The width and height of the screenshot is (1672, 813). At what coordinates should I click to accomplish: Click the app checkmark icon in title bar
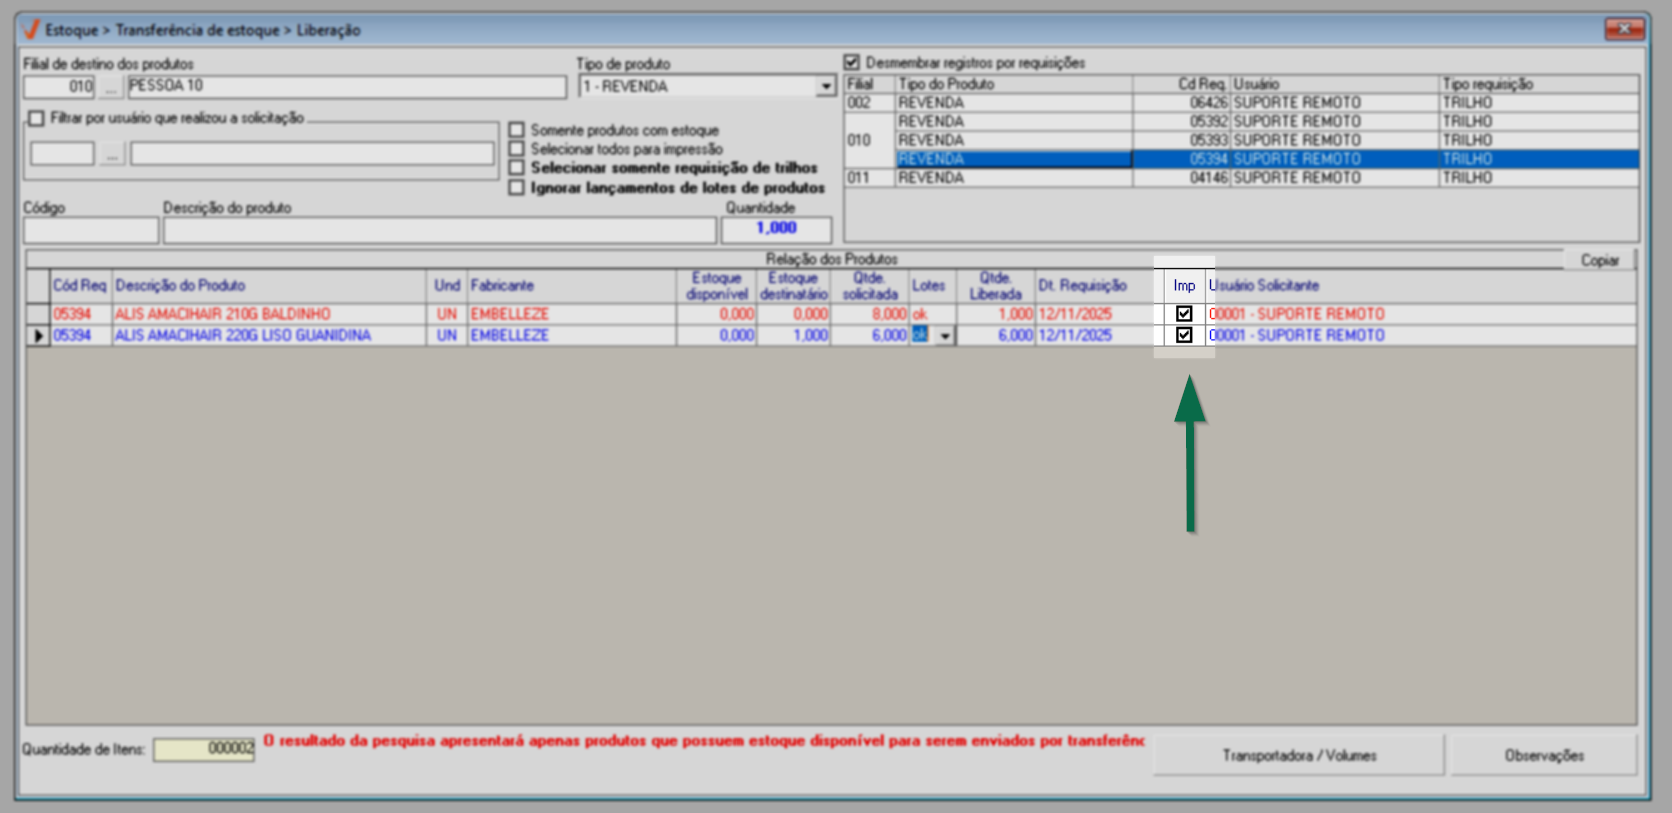click(x=30, y=29)
